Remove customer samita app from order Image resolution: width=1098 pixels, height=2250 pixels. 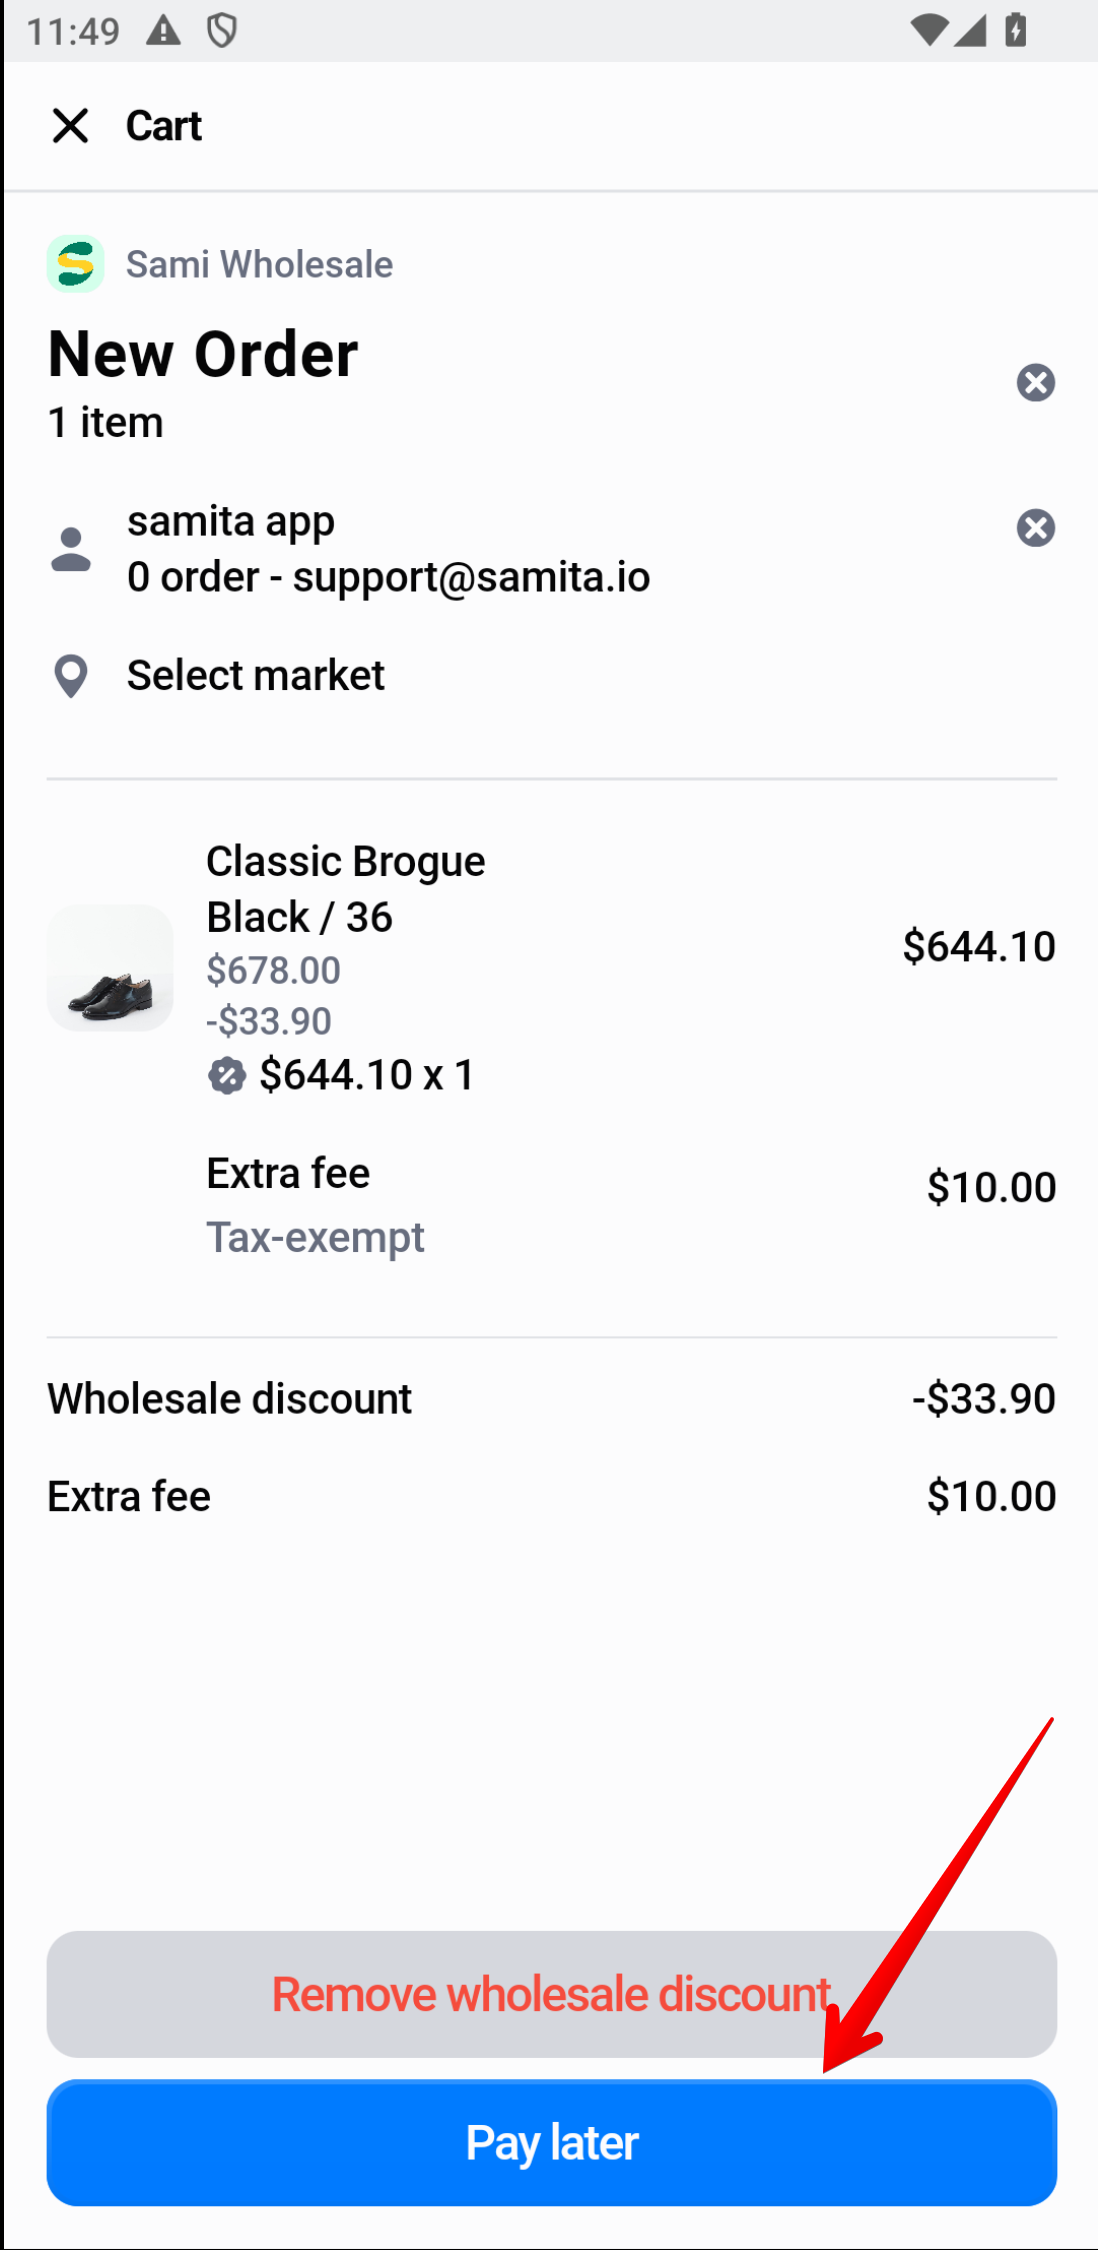pyautogui.click(x=1035, y=528)
